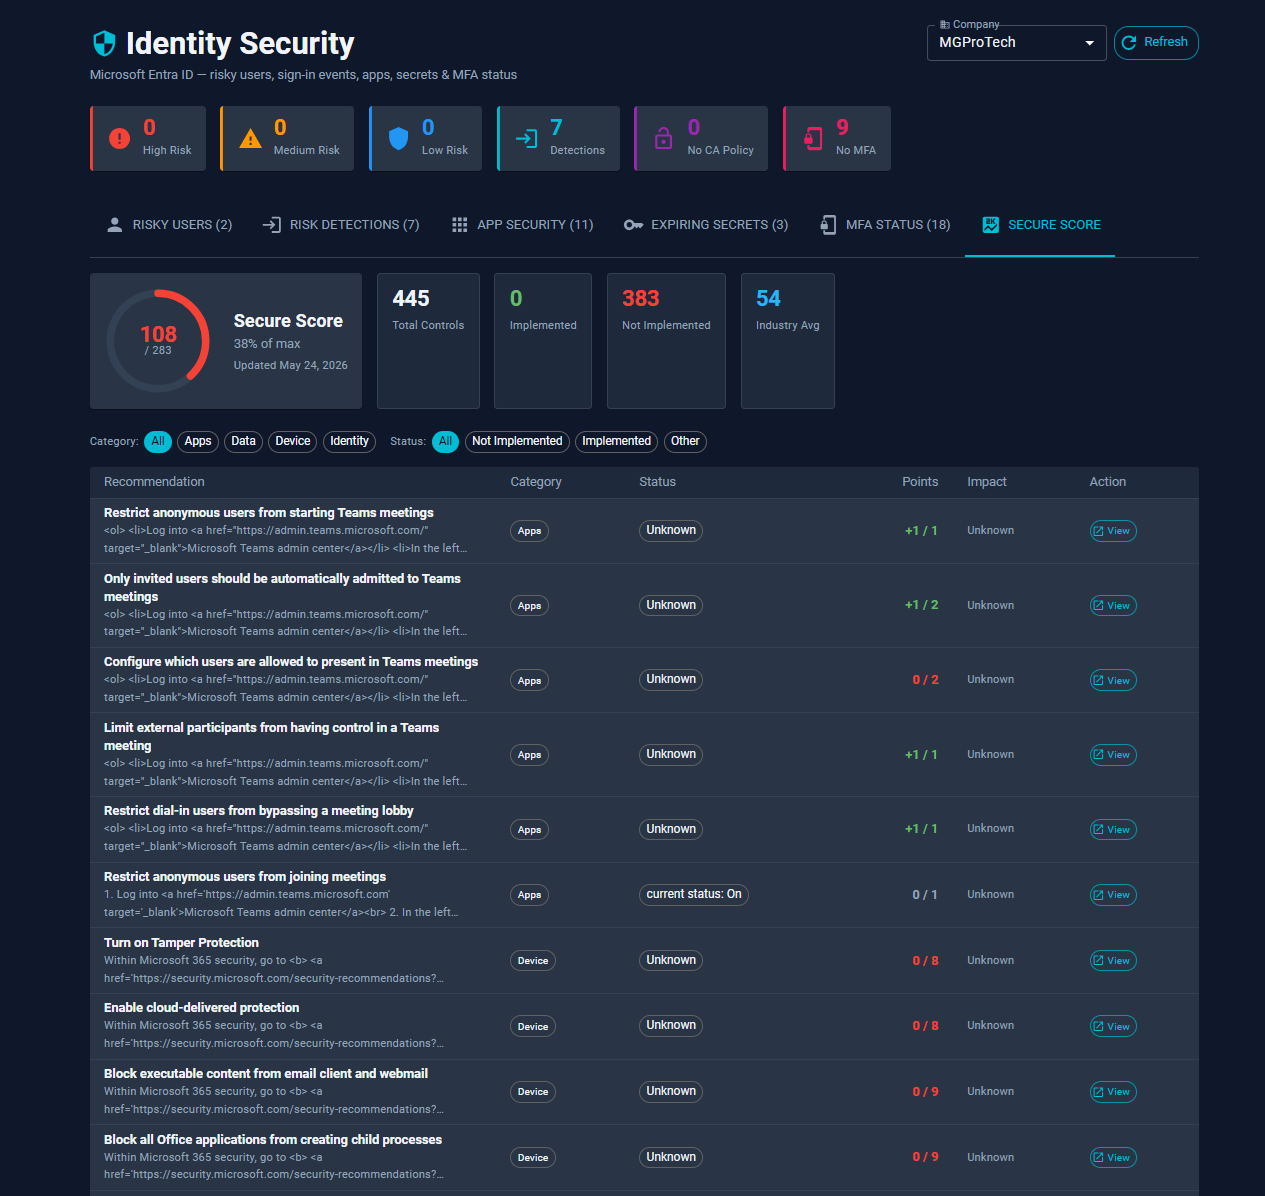Click the 'Updated May 24, 2026' text
1265x1196 pixels.
[291, 366]
